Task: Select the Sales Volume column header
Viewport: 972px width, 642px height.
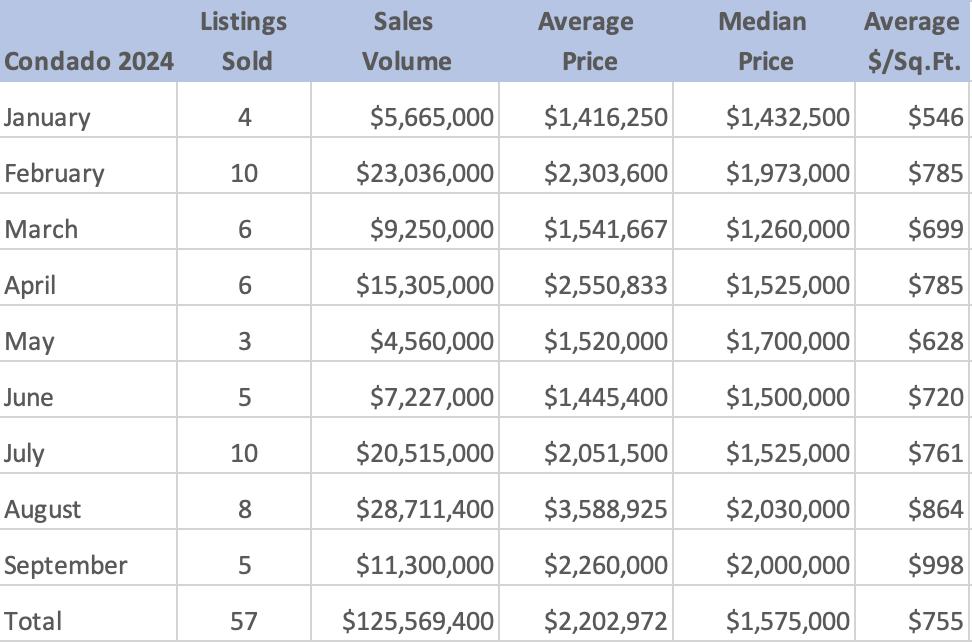Action: point(406,41)
